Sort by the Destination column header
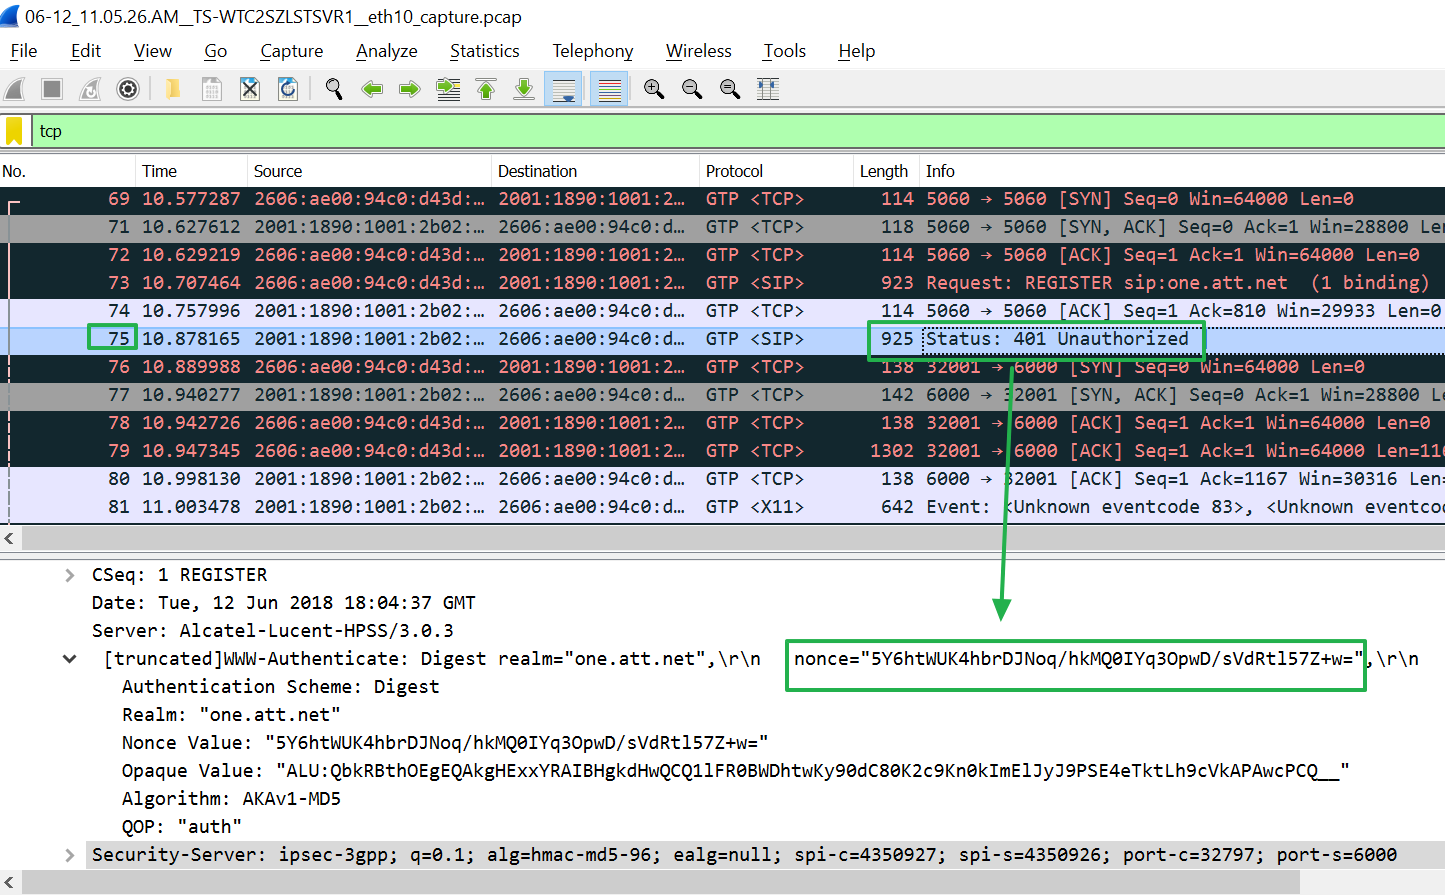The height and width of the screenshot is (896, 1445). click(596, 171)
